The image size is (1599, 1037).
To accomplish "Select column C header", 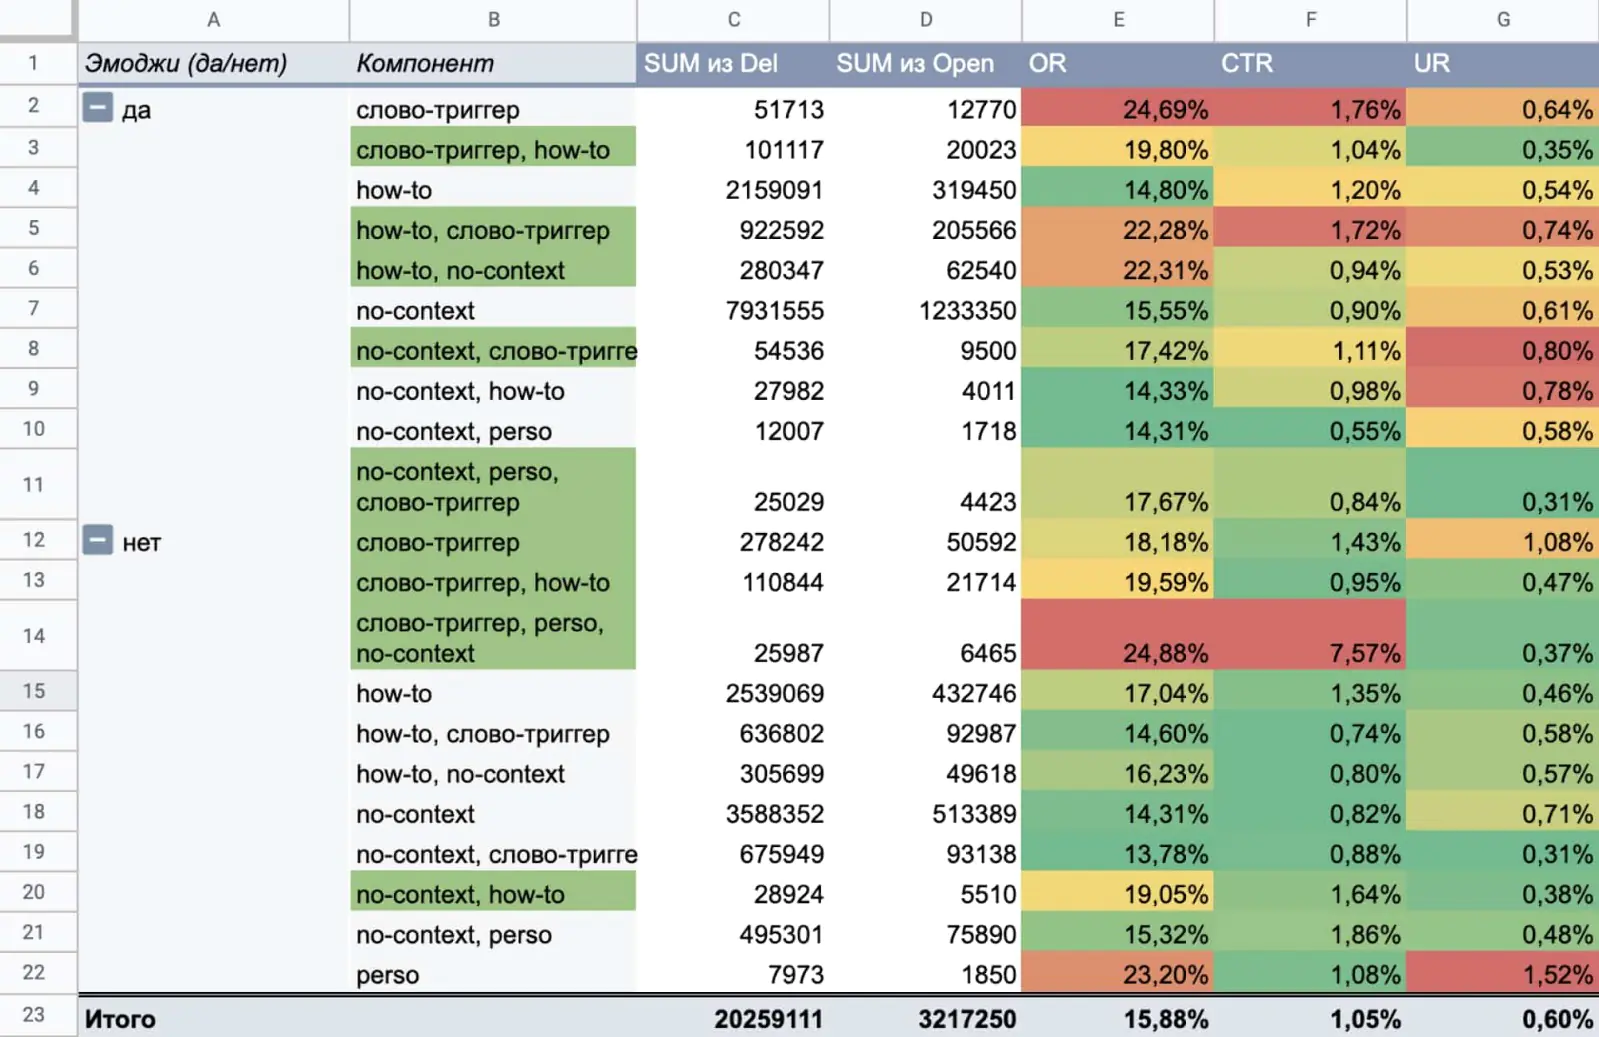I will pyautogui.click(x=733, y=19).
